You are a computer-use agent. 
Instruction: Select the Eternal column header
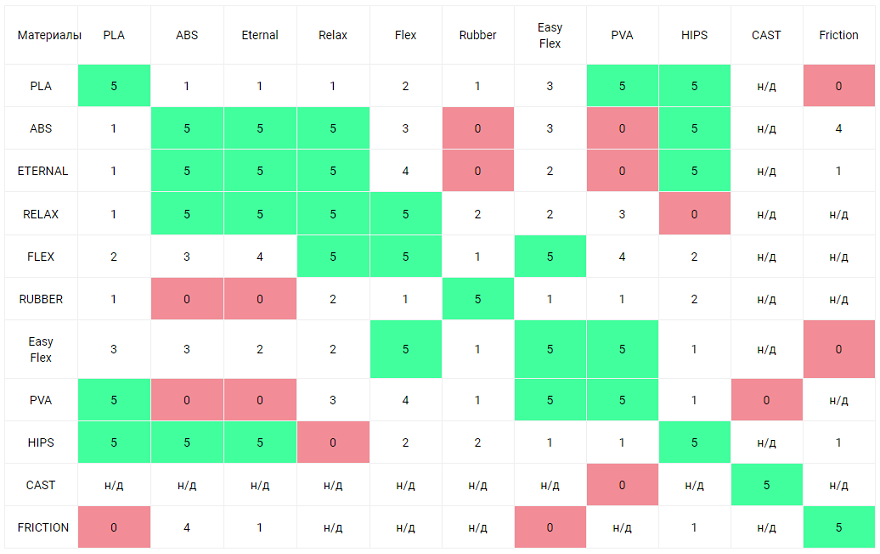point(260,35)
